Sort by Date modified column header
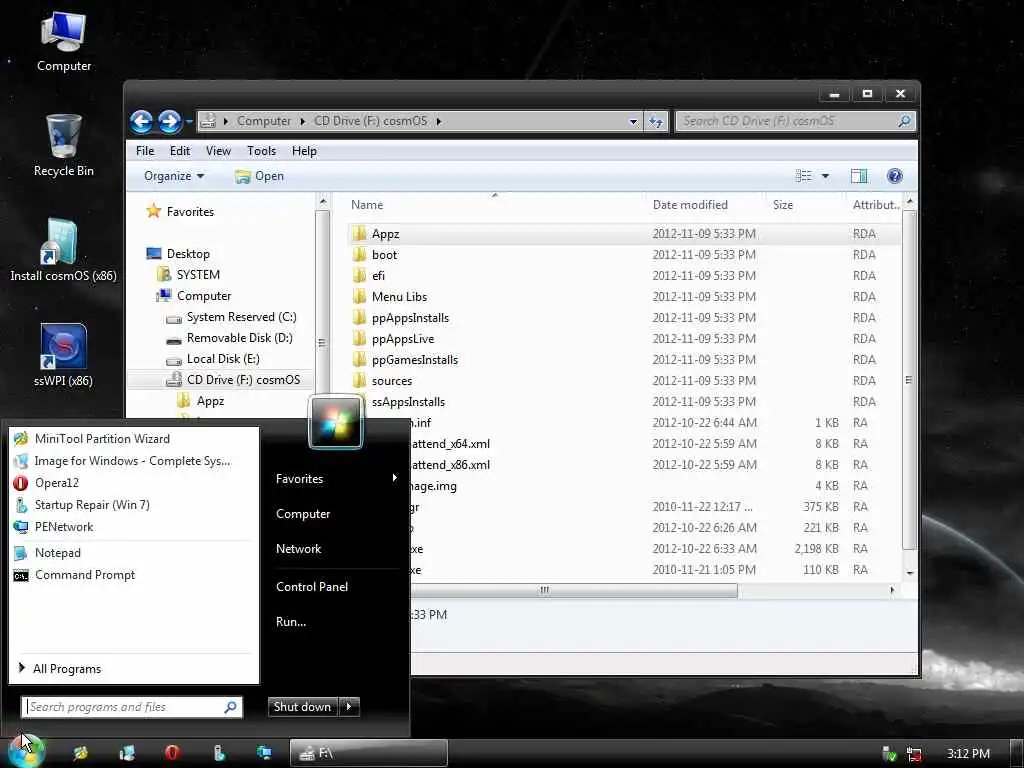Viewport: 1024px width, 768px height. pos(690,204)
